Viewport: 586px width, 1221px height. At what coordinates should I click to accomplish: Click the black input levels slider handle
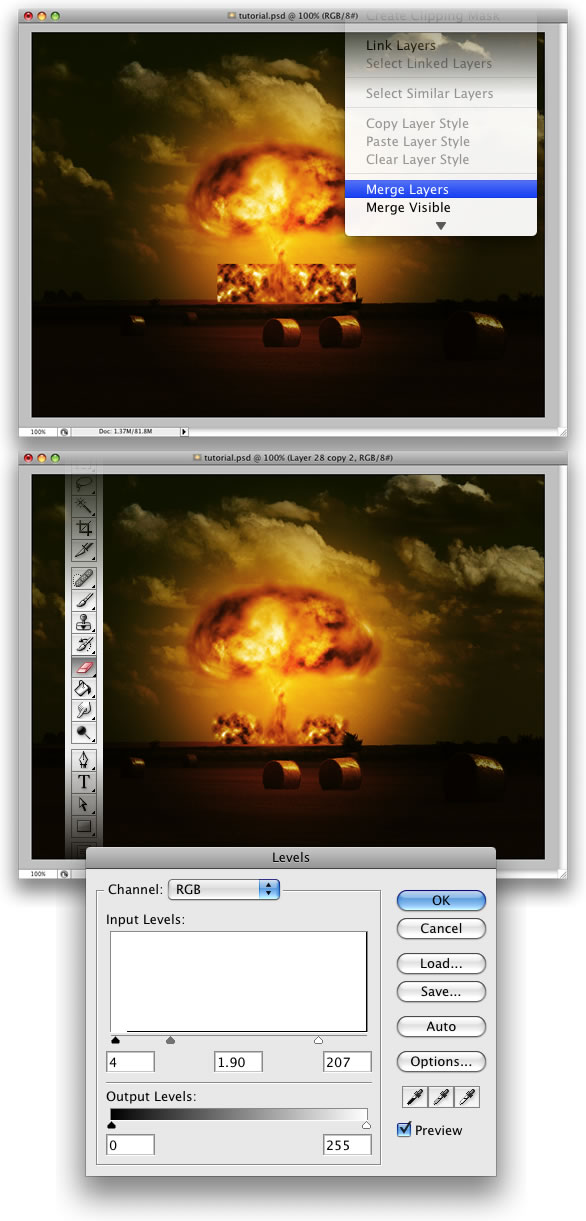(x=115, y=1040)
